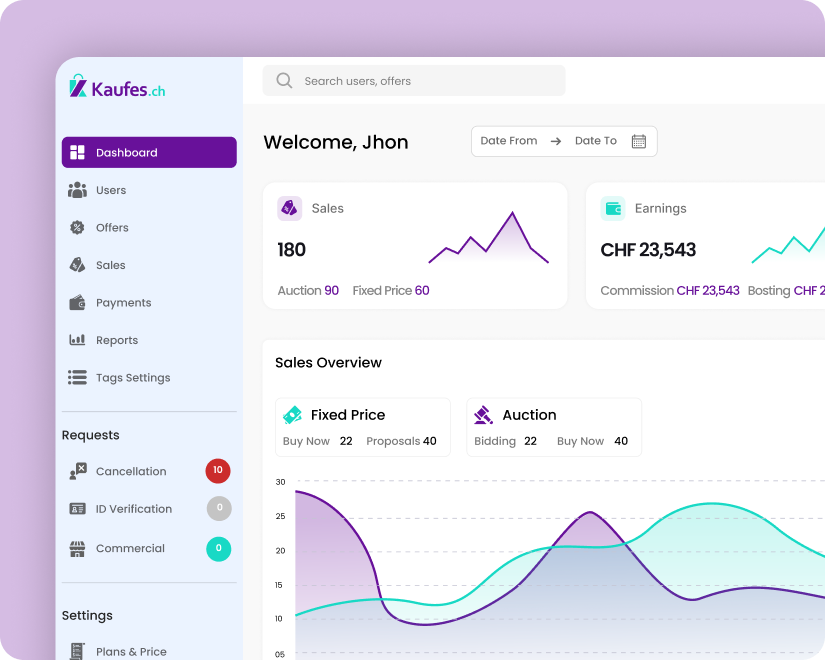Click the Dashboard grid icon

coord(77,152)
